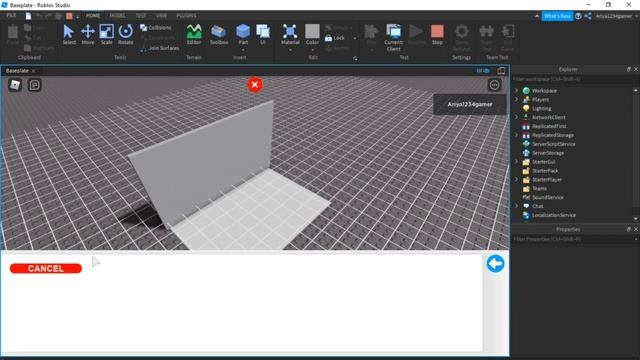
Task: Switch to the MODEL ribbon tab
Action: coord(117,16)
